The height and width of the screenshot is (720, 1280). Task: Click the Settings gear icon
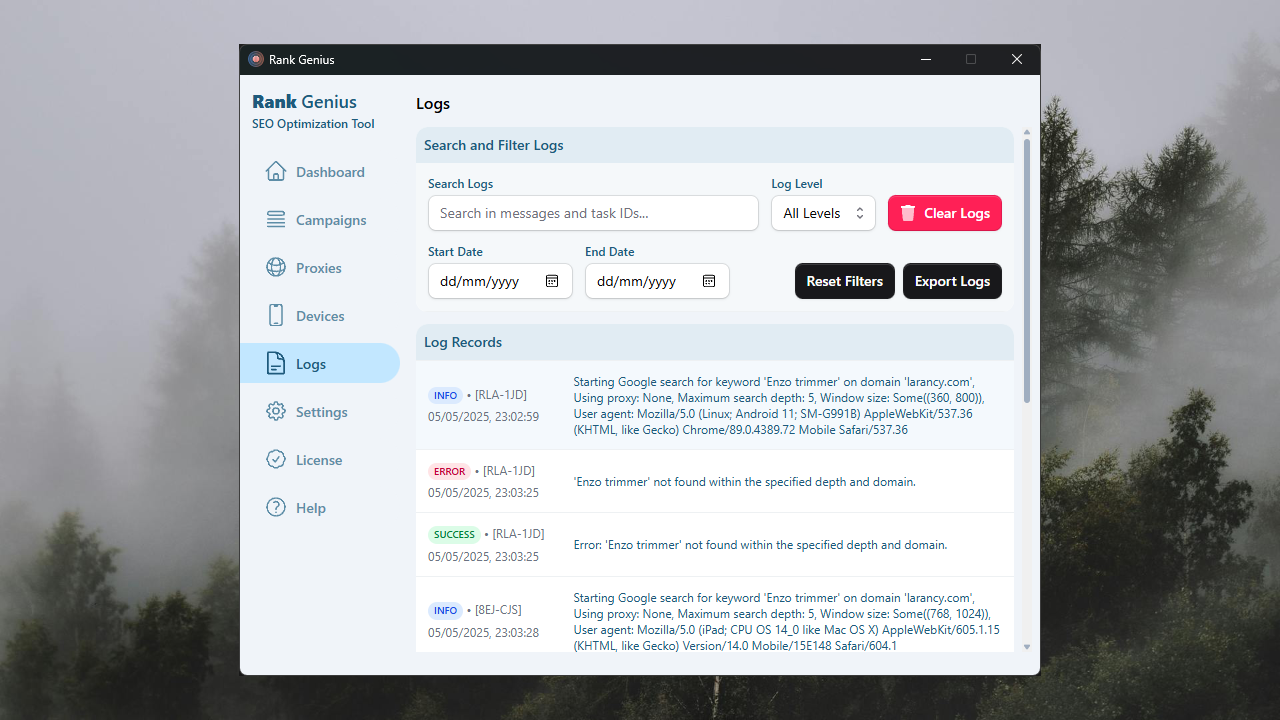point(276,412)
